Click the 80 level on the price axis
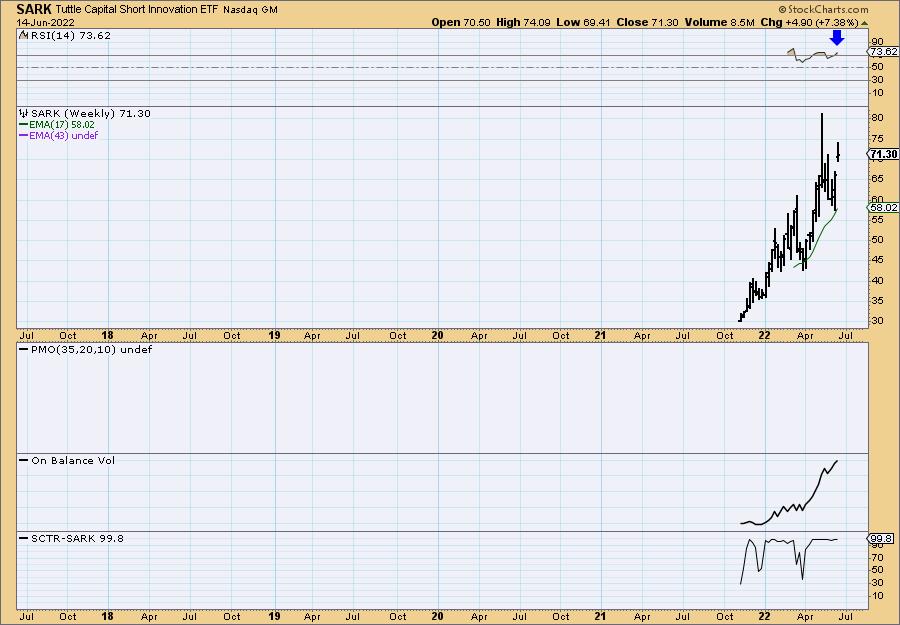Screen dimensions: 900x625 [877, 118]
